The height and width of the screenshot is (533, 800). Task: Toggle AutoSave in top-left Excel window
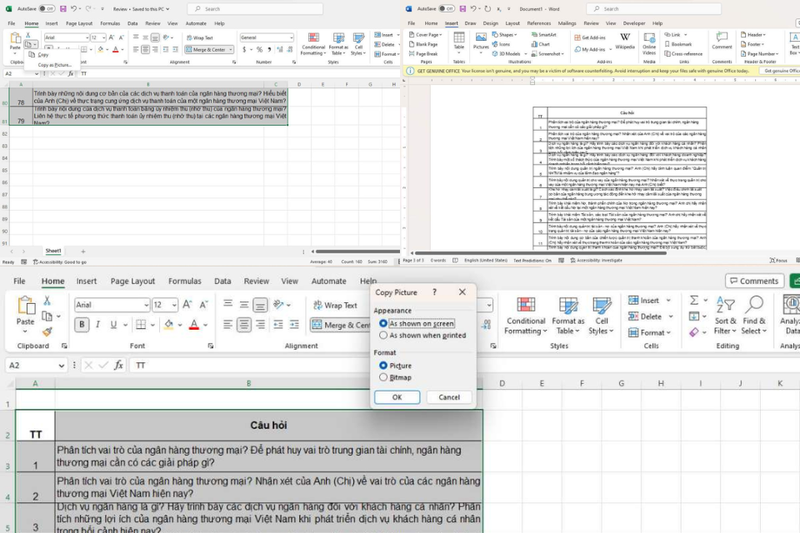pos(46,9)
